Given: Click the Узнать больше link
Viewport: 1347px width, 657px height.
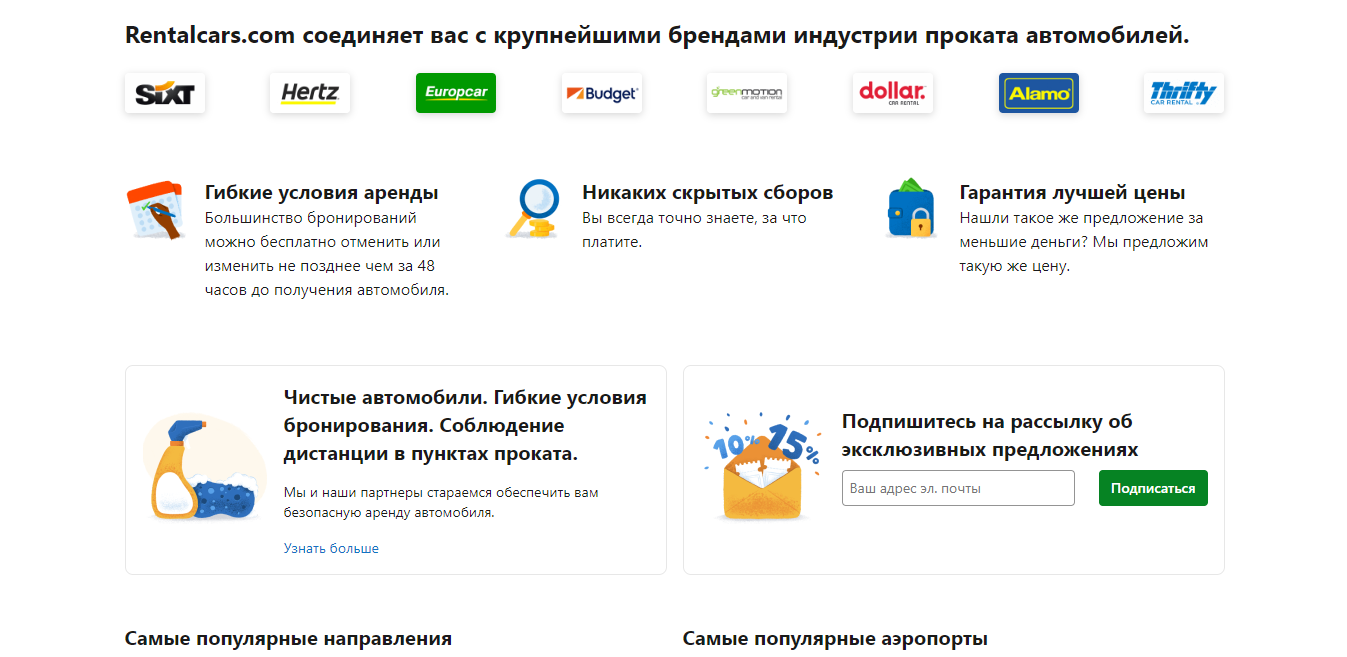Looking at the screenshot, I should point(331,548).
